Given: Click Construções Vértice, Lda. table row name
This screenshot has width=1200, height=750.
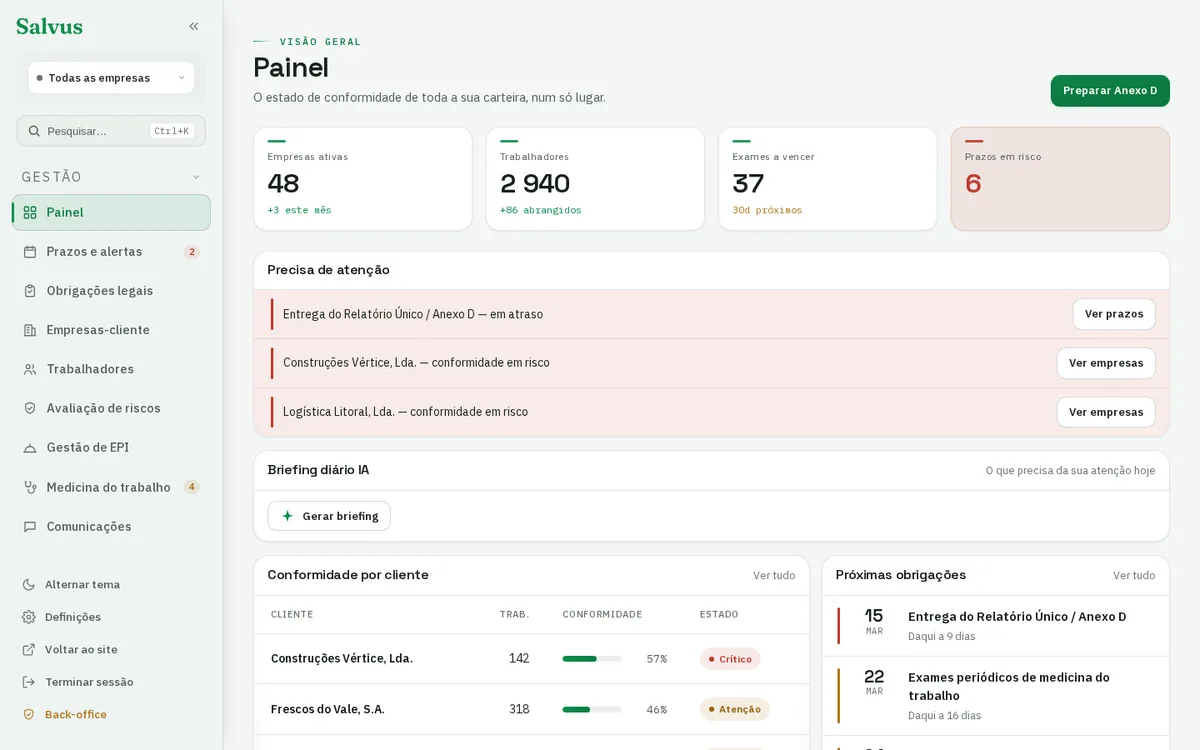Looking at the screenshot, I should pyautogui.click(x=342, y=658).
